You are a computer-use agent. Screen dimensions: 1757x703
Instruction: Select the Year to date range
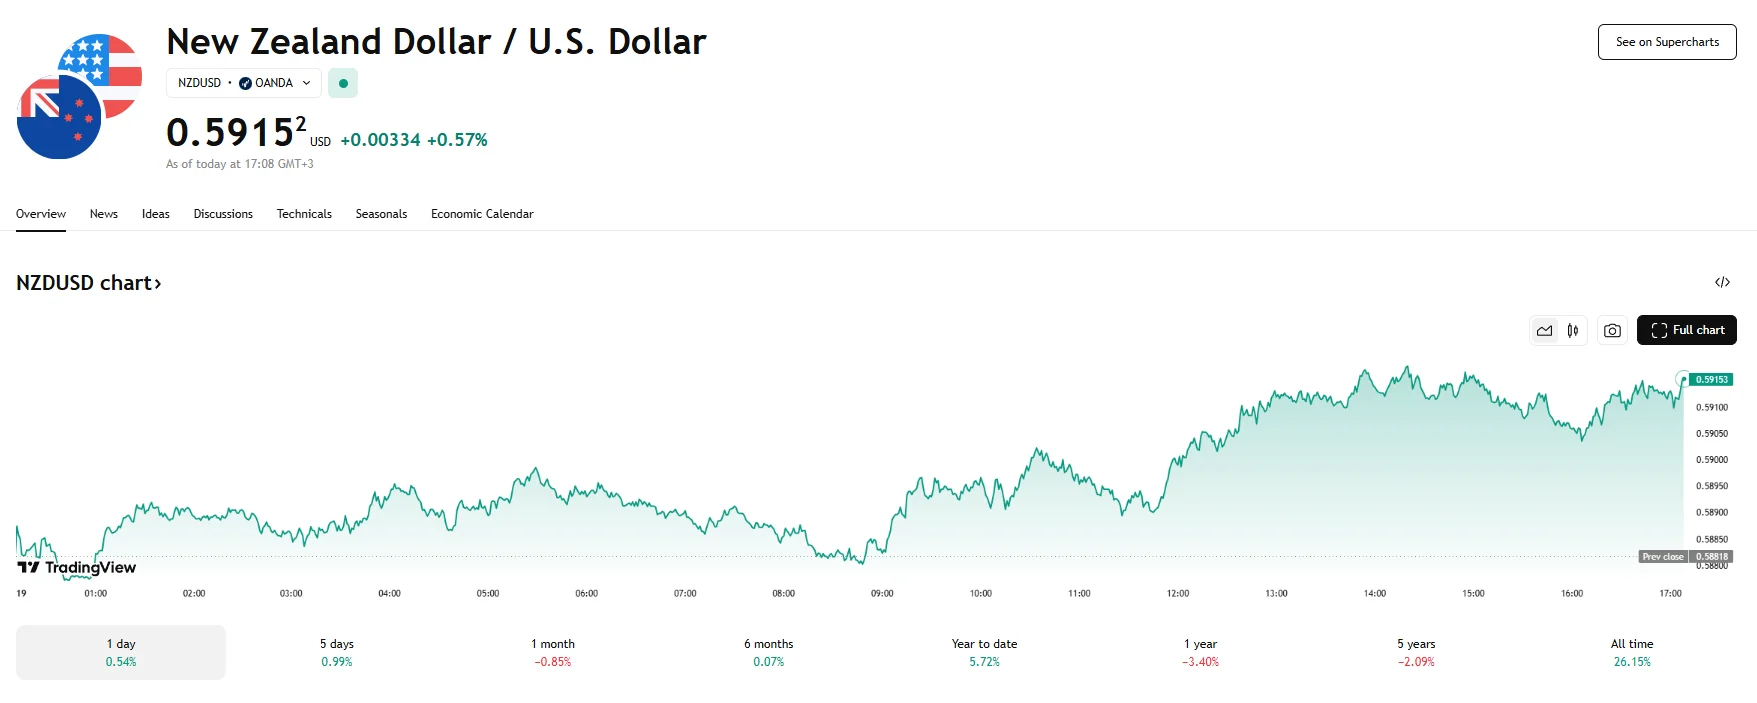tap(984, 652)
